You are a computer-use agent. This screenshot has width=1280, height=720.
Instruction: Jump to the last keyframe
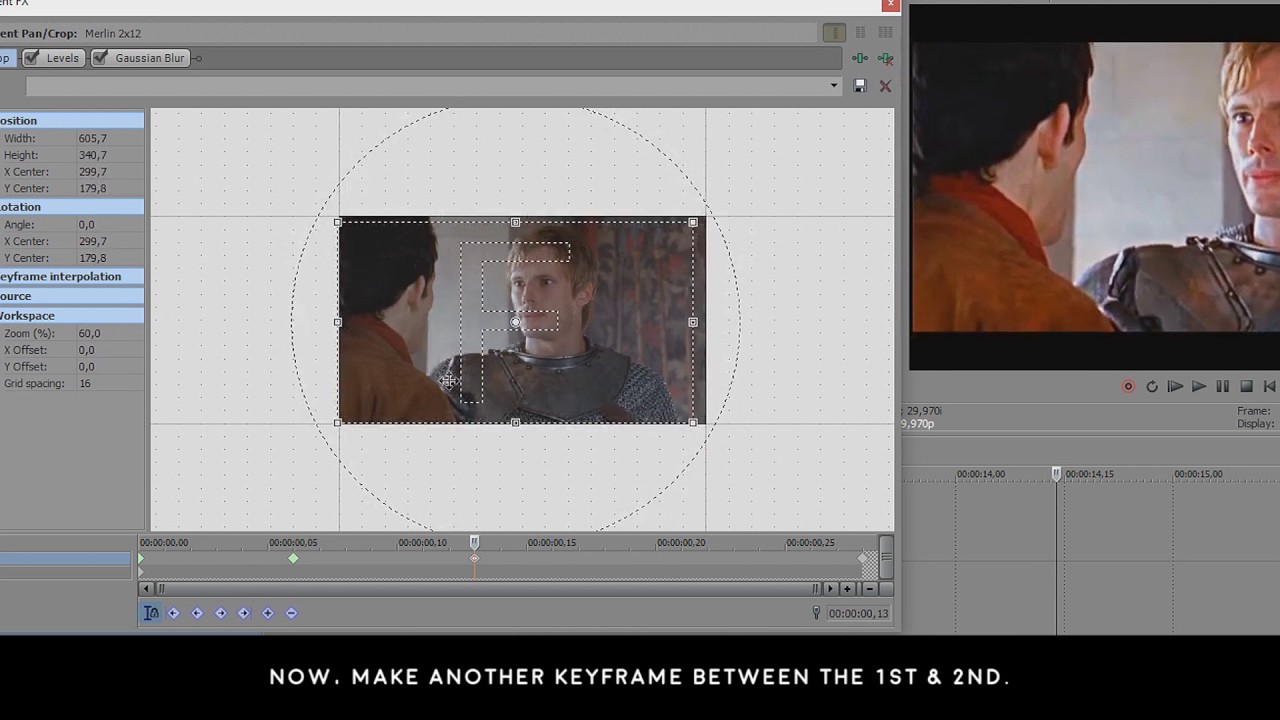pyautogui.click(x=244, y=613)
